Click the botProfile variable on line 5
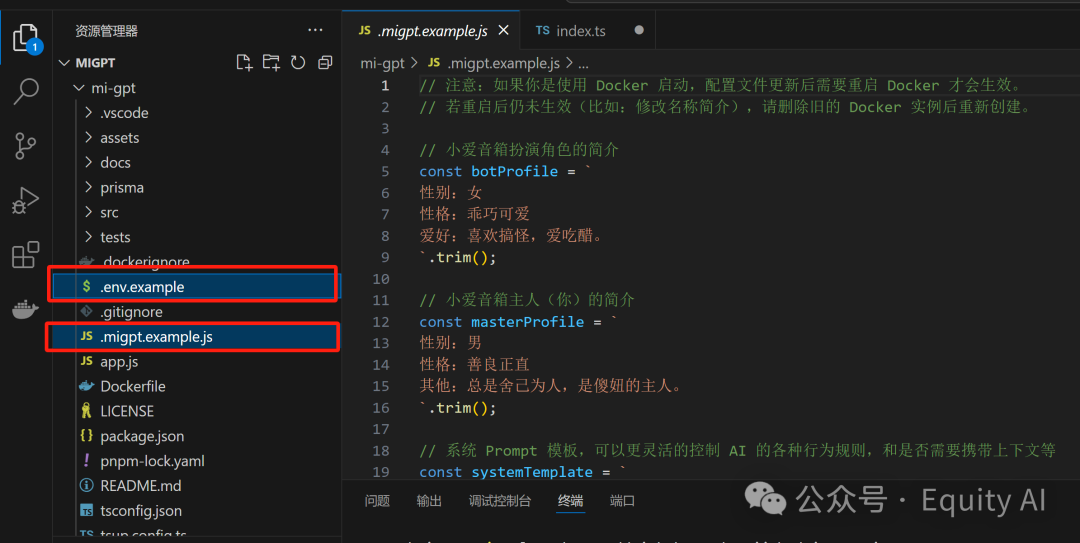Image resolution: width=1080 pixels, height=543 pixels. coord(515,171)
